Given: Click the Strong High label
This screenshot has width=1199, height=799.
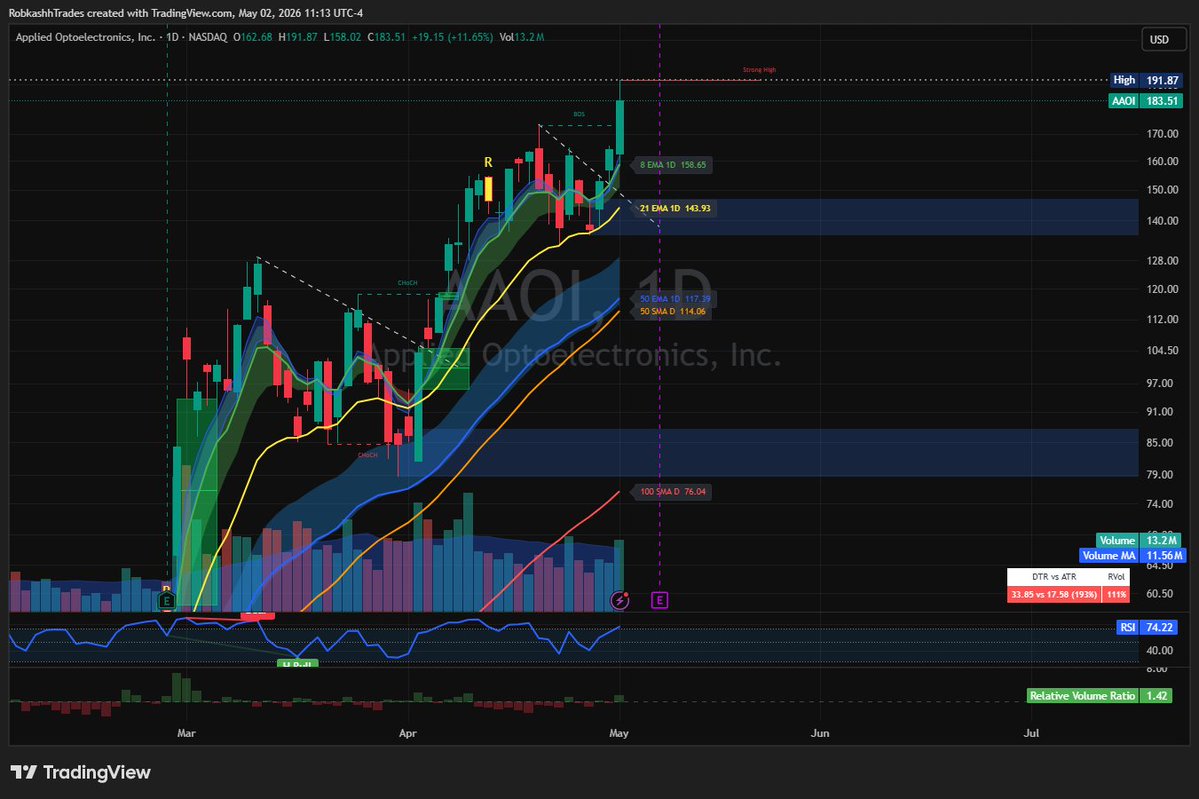Looking at the screenshot, I should click(x=759, y=70).
